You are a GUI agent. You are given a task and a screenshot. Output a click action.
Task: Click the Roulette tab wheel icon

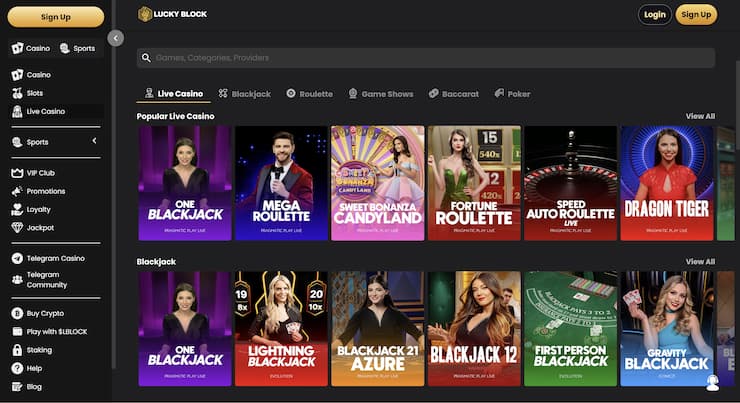click(x=291, y=93)
